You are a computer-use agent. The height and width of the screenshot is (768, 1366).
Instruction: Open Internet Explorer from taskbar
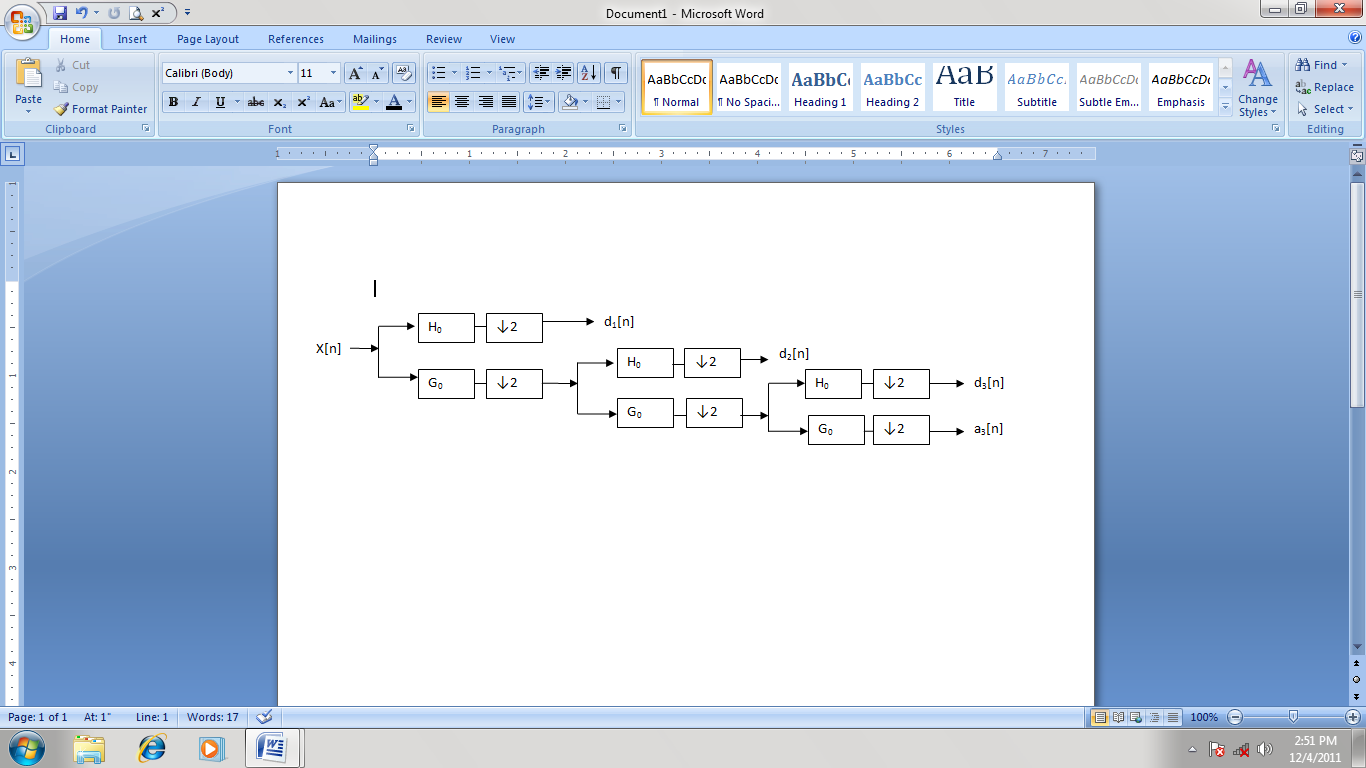tap(152, 748)
